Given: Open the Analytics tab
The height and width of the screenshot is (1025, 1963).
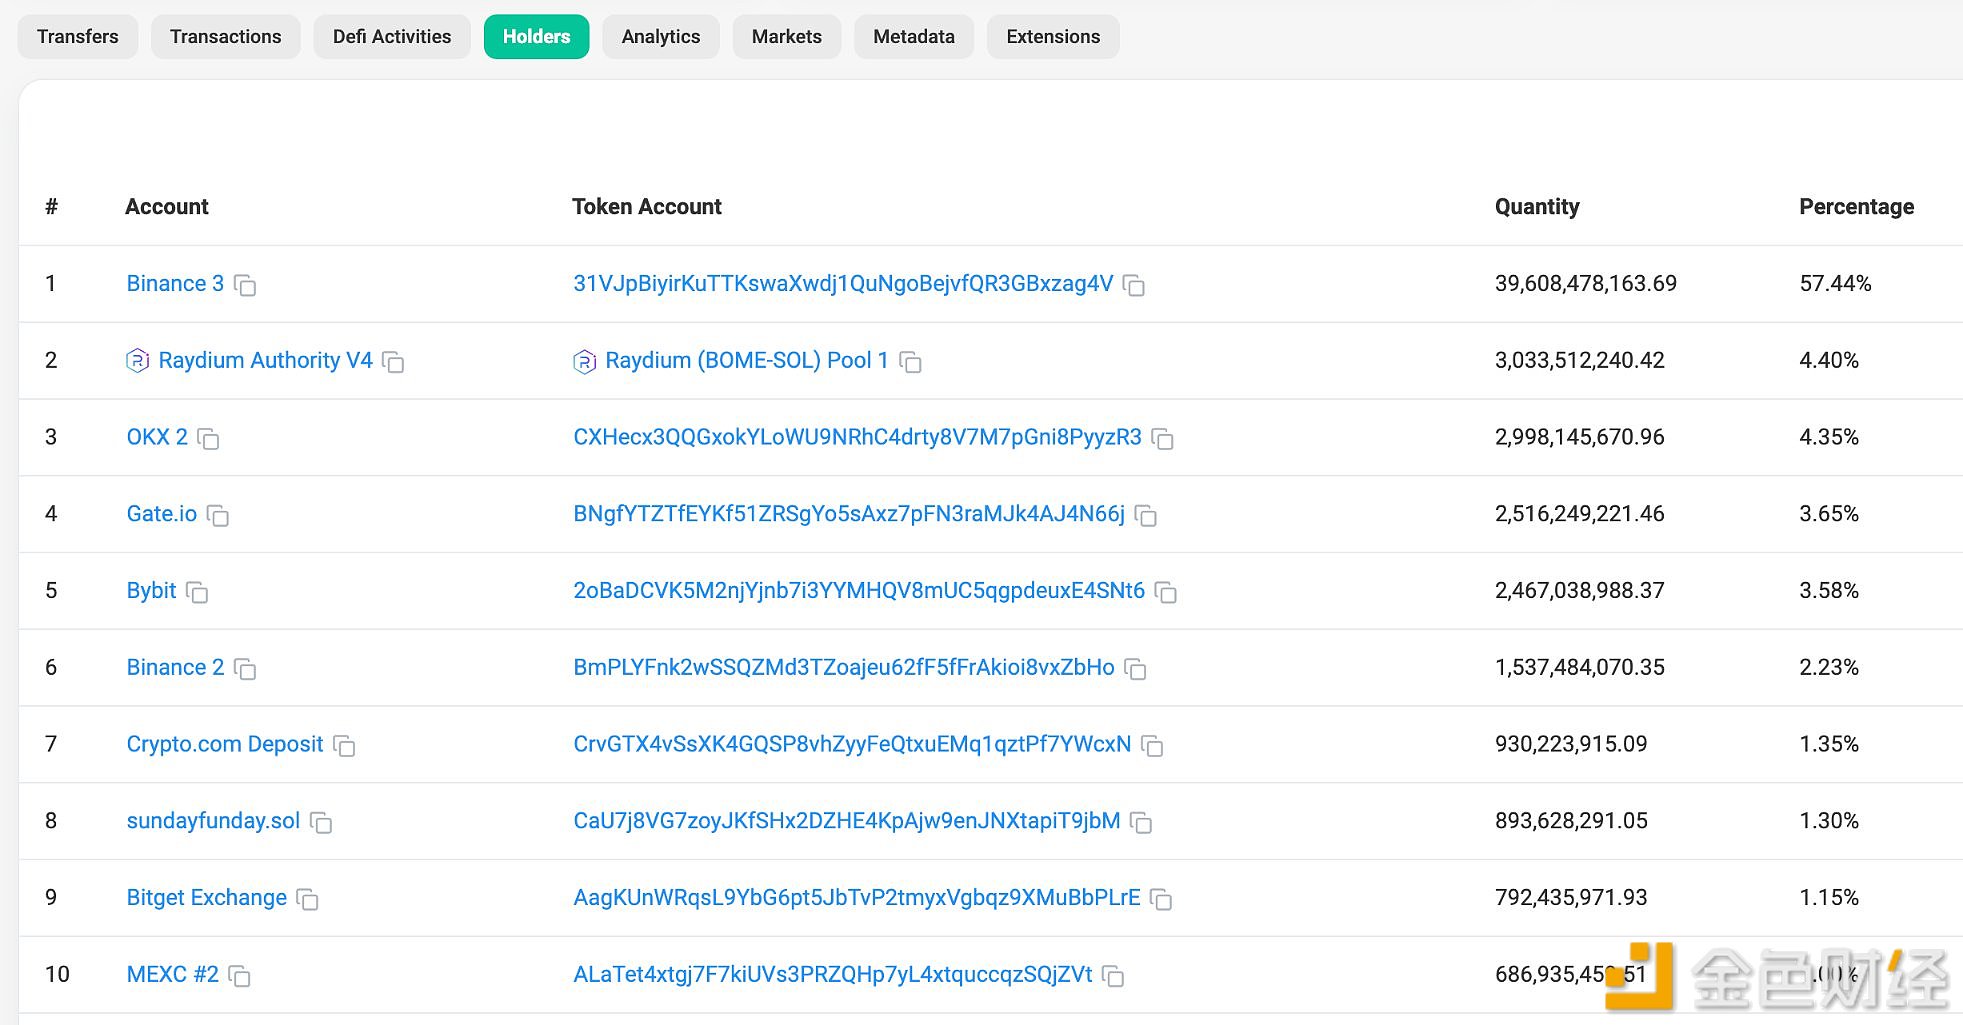Looking at the screenshot, I should click(x=661, y=37).
